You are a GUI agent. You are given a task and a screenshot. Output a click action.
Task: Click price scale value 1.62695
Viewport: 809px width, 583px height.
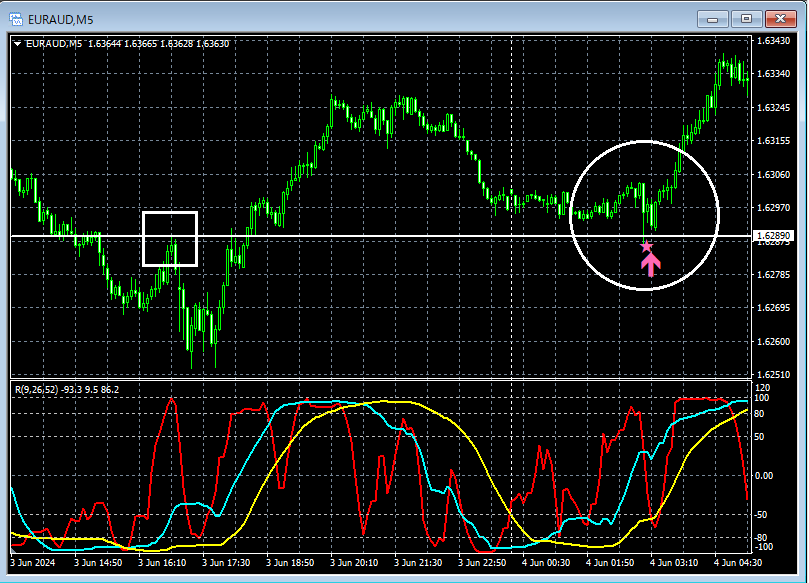(x=773, y=307)
